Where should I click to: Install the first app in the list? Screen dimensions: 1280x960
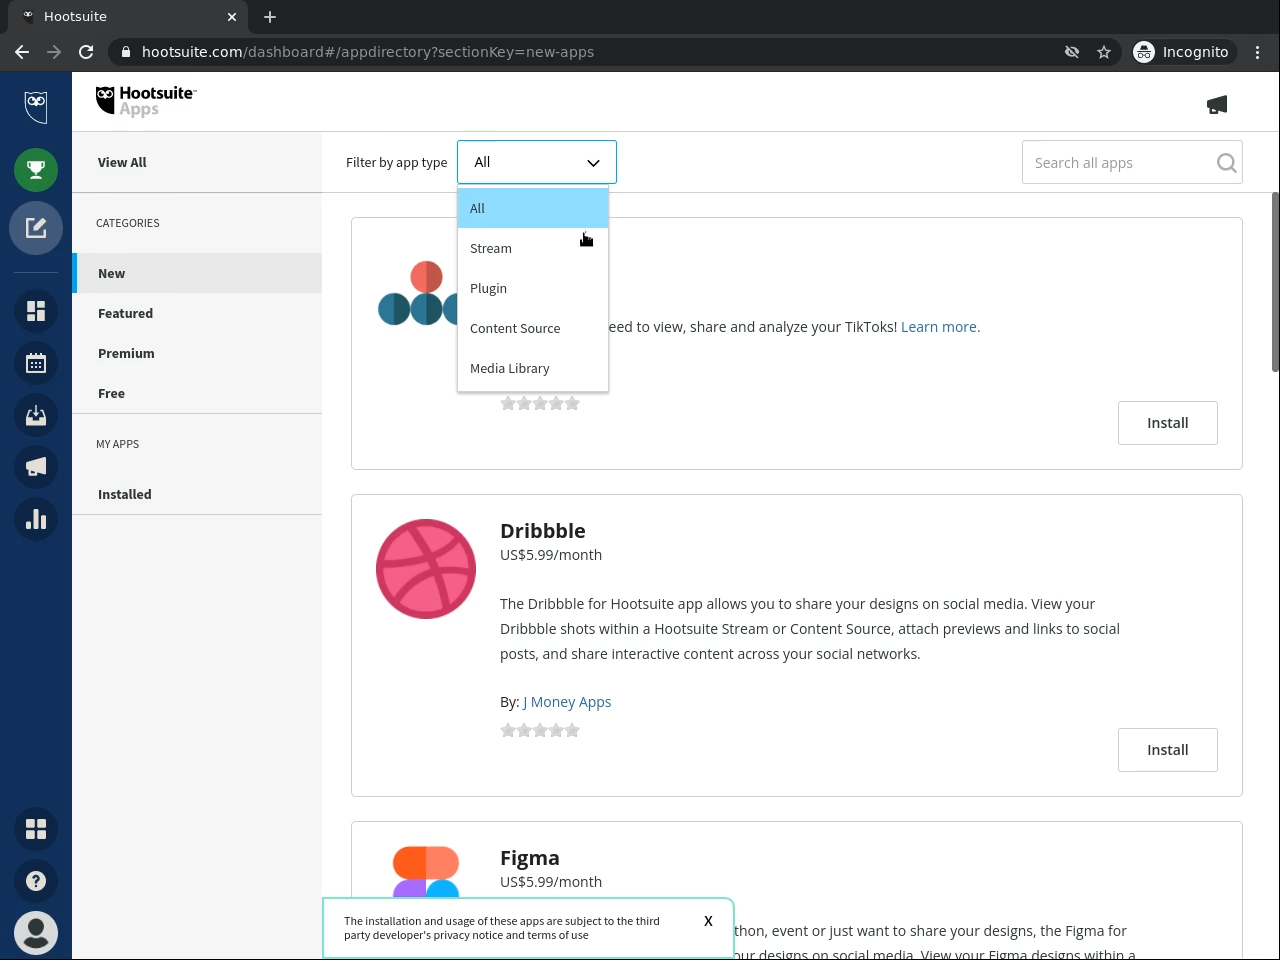[x=1168, y=423]
